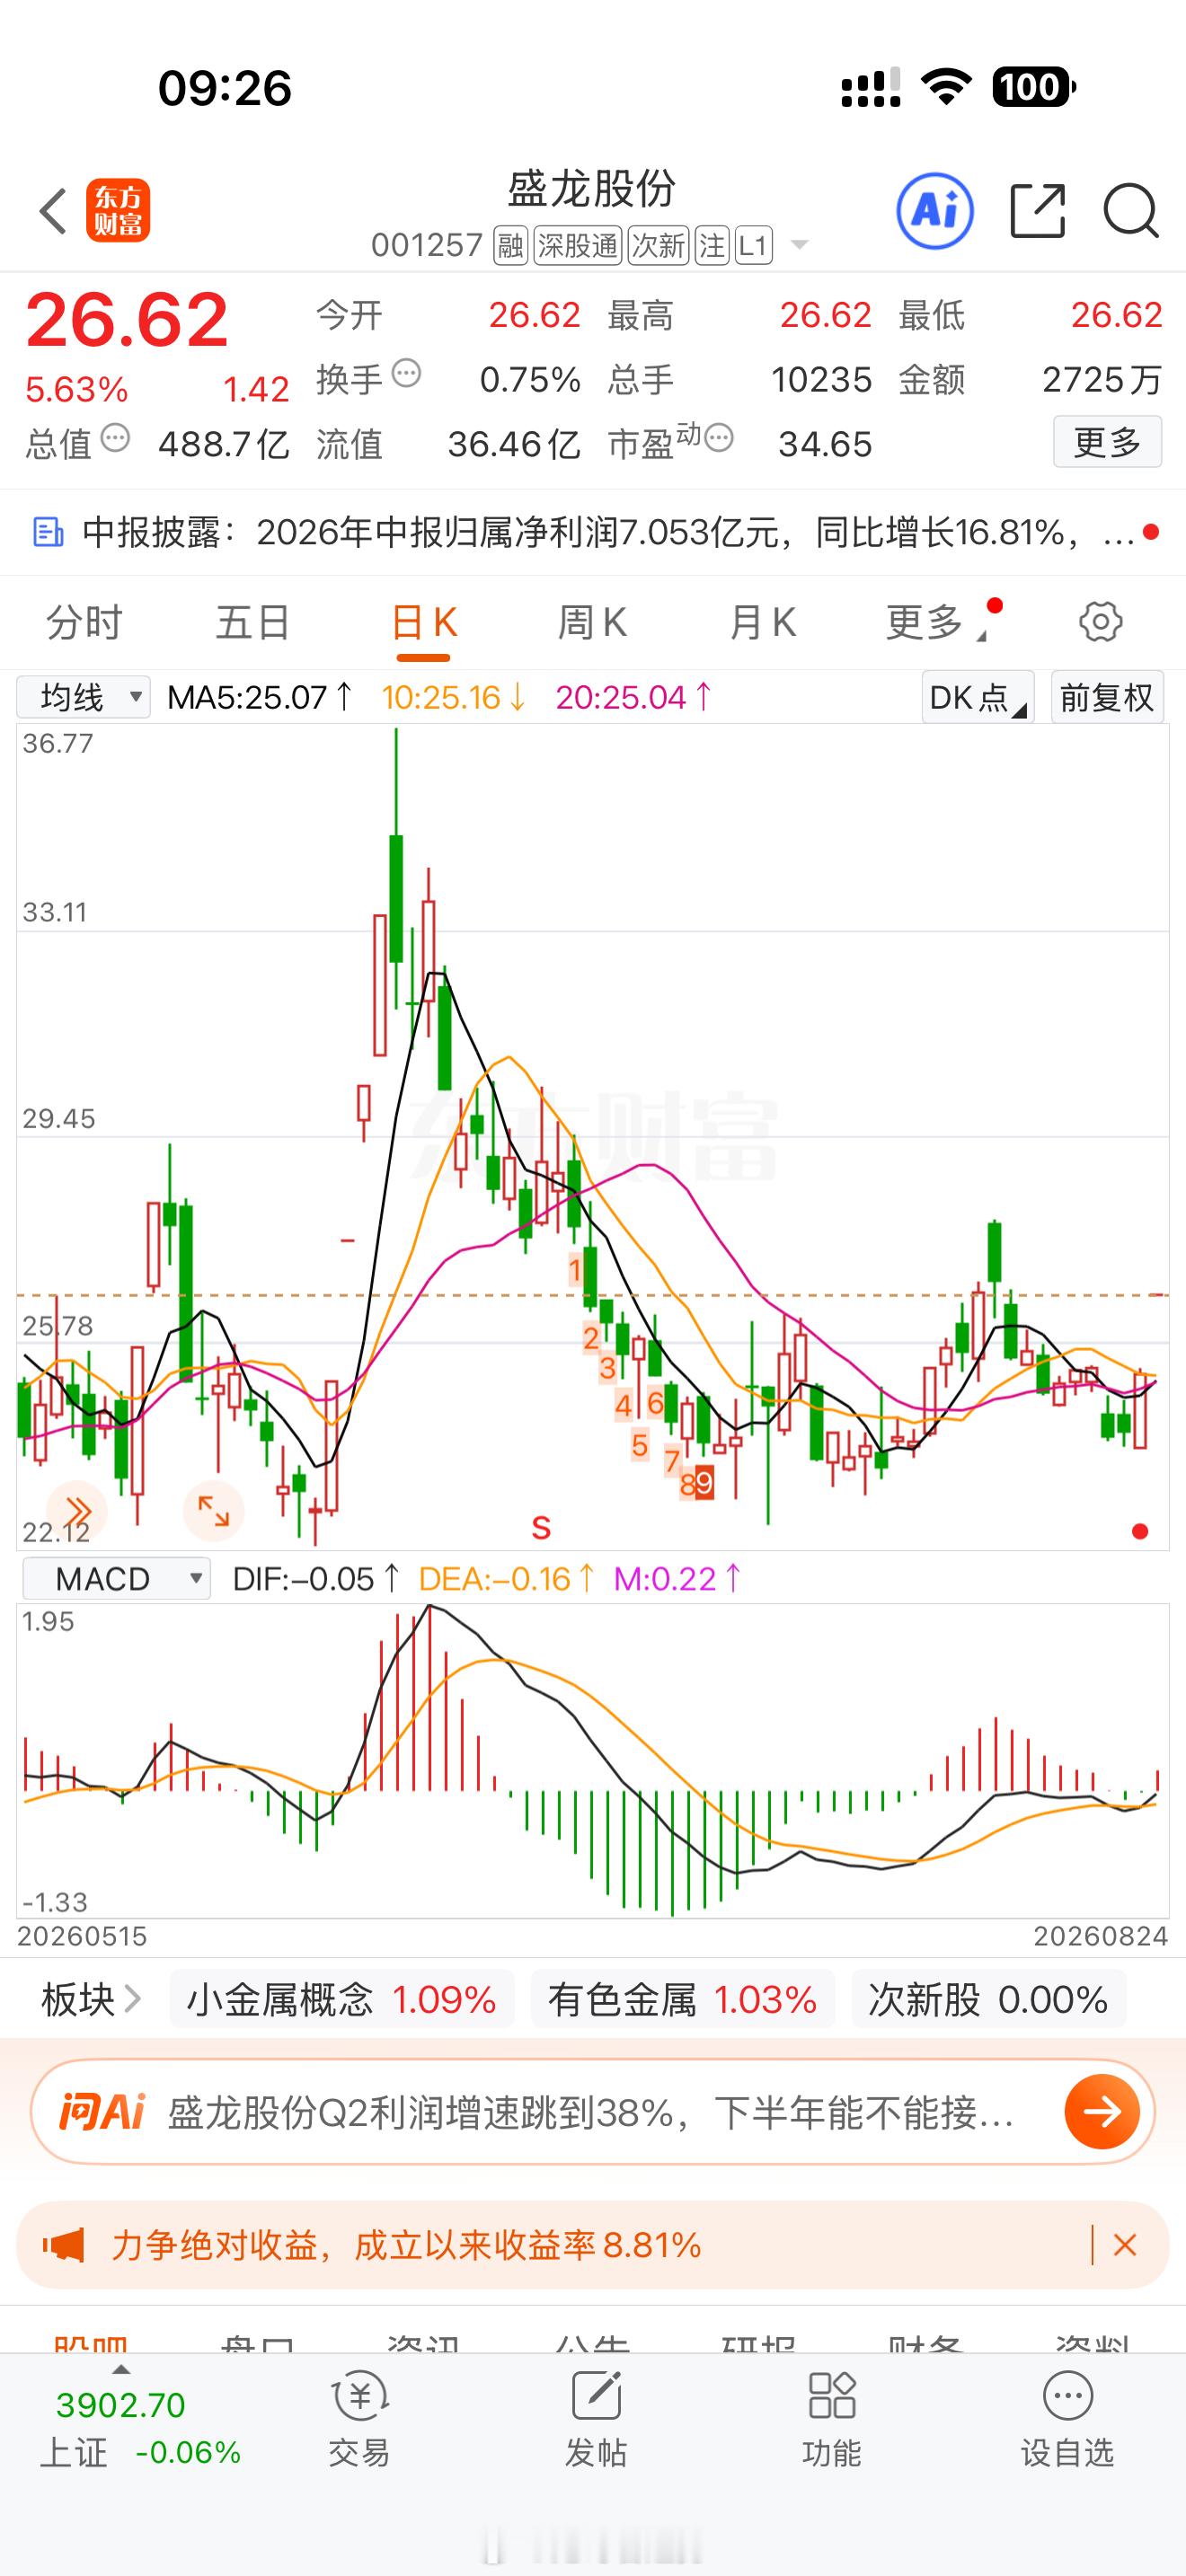Open the 次新股 sector chip
The height and width of the screenshot is (2576, 1186).
click(x=988, y=2000)
